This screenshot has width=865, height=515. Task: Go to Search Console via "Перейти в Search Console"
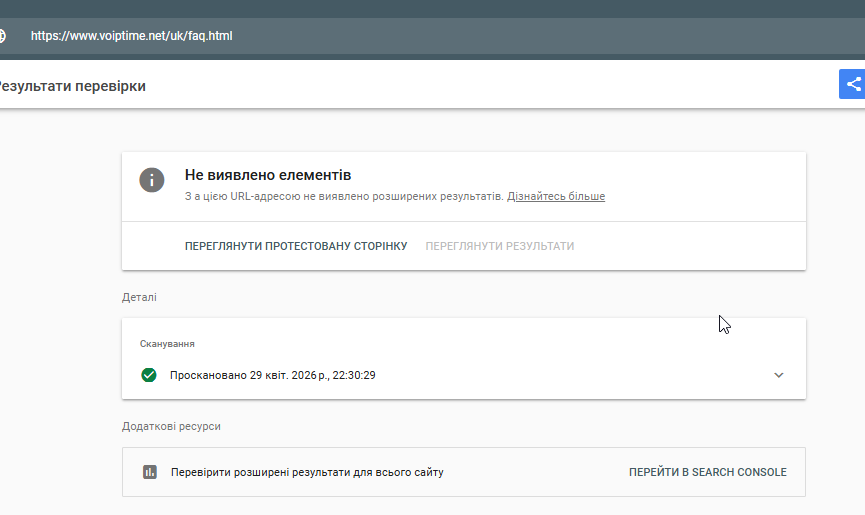707,472
